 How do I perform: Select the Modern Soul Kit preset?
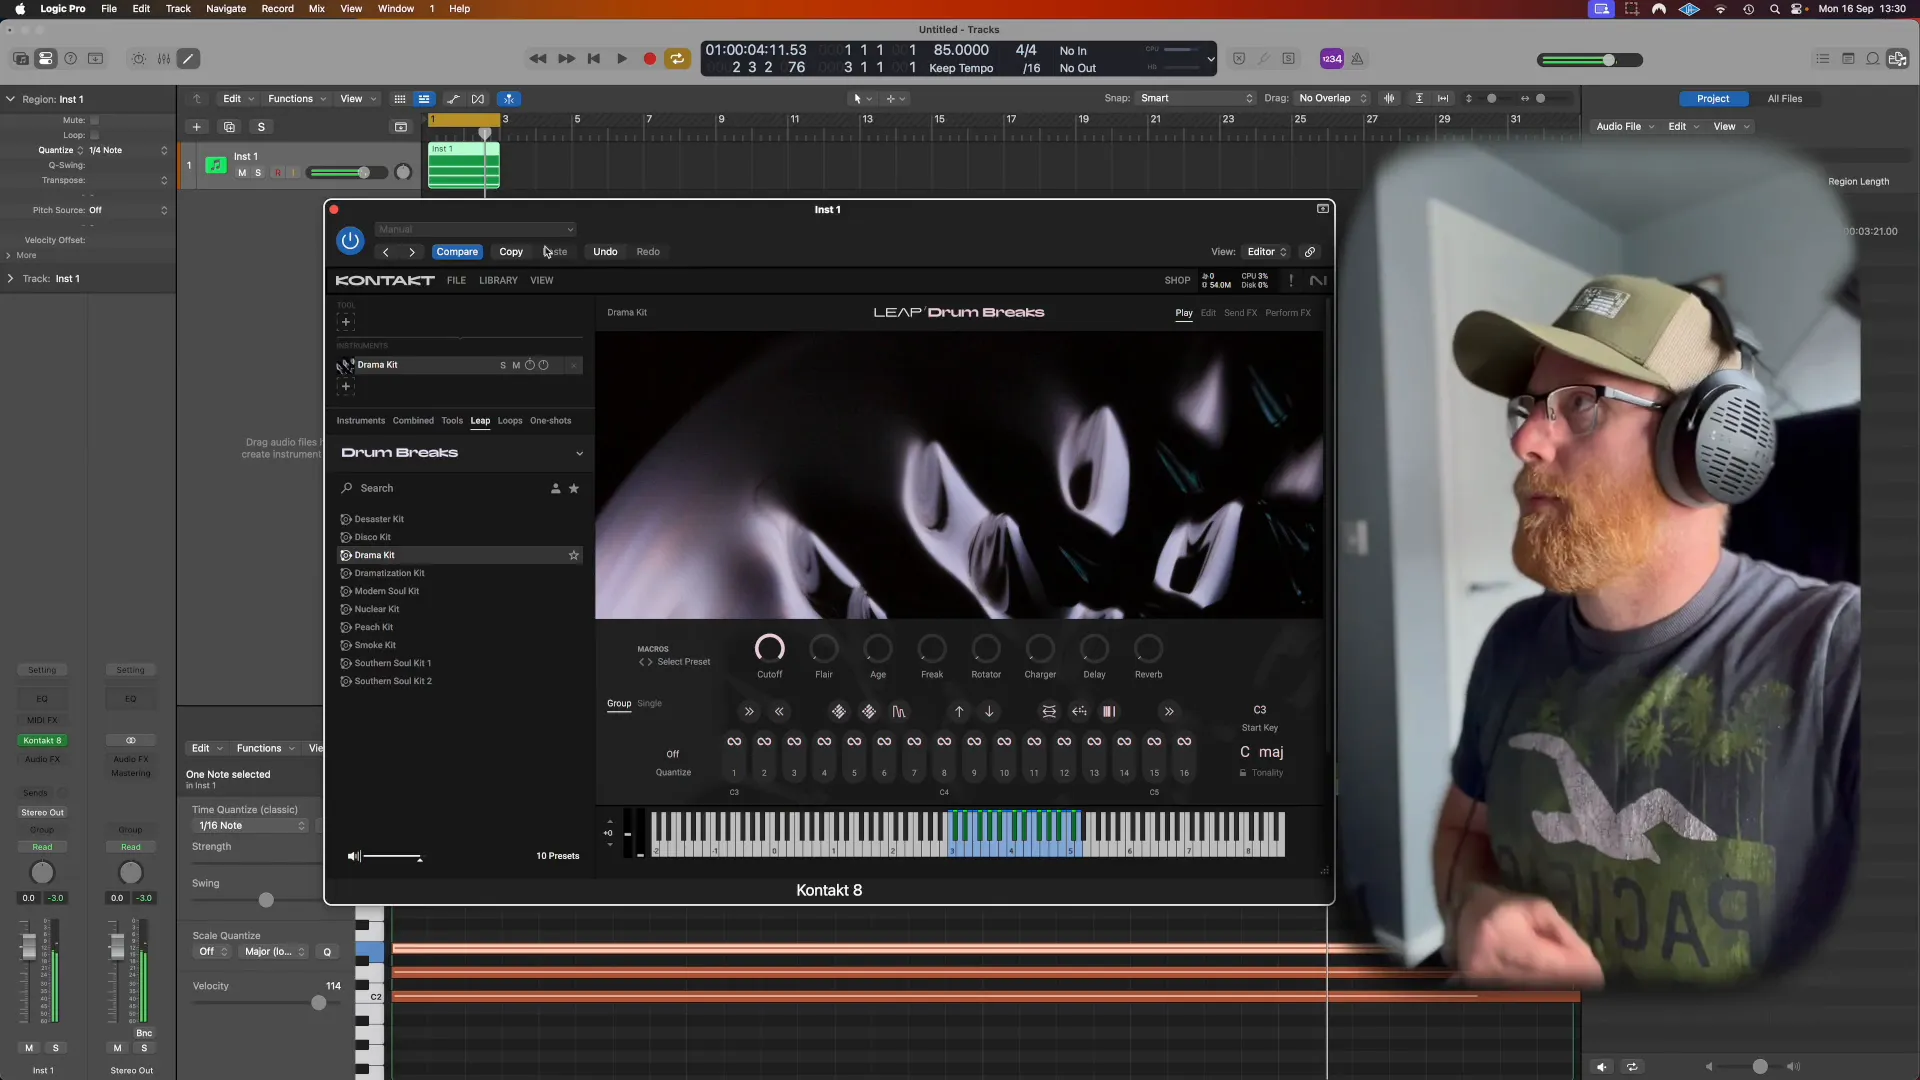pyautogui.click(x=386, y=592)
